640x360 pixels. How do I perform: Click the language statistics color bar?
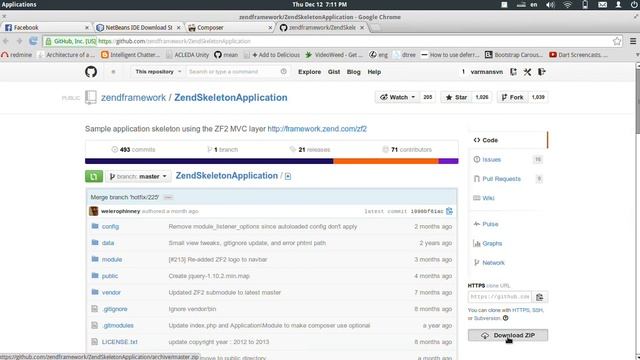pyautogui.click(x=271, y=161)
